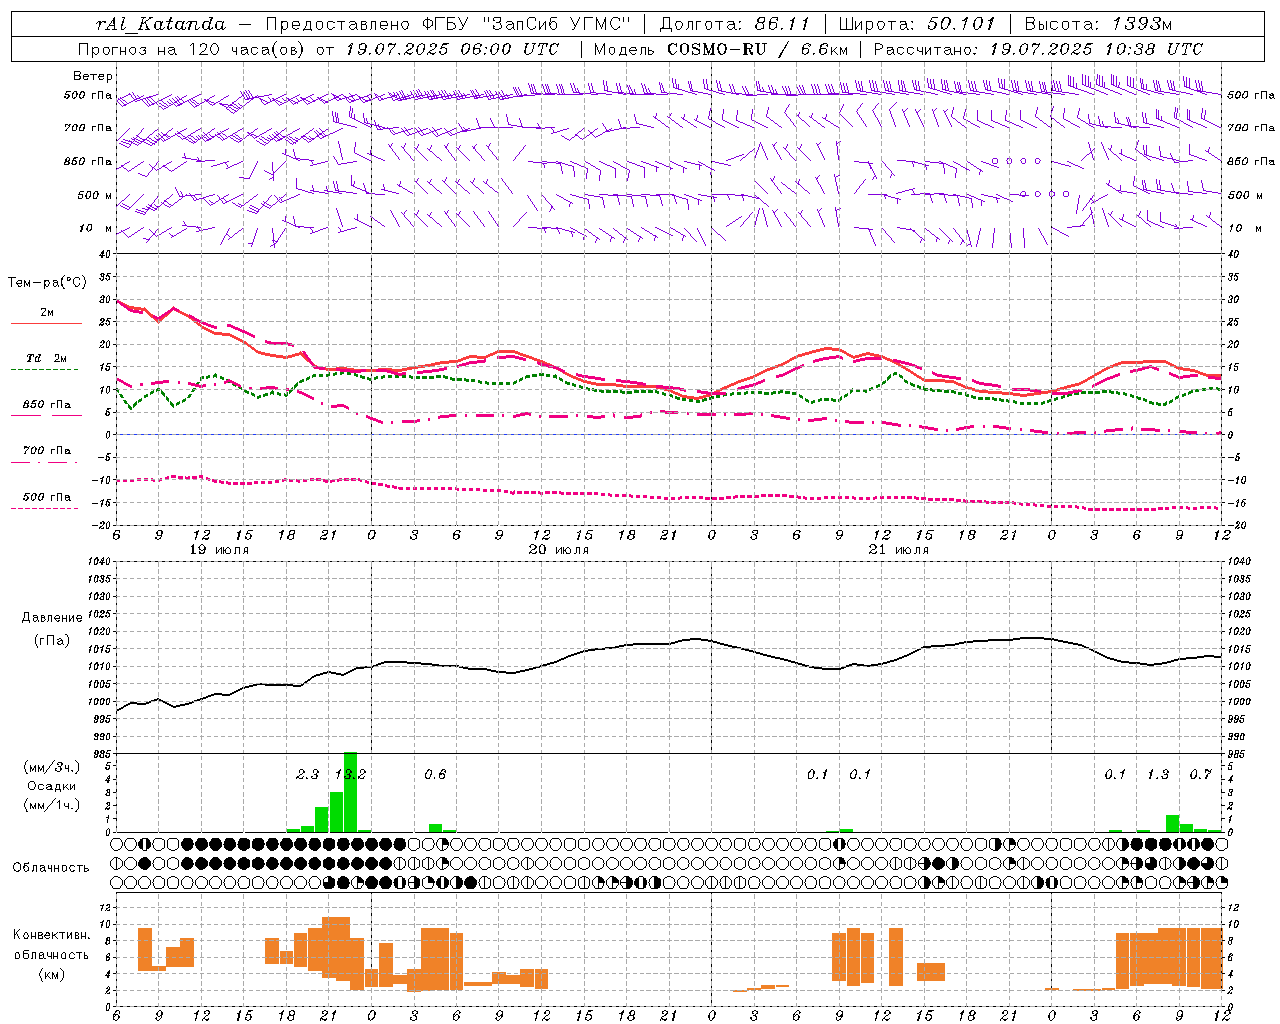Click forecast start time 19.07.2025 06:00 UTC
The image size is (1280, 1024).
452,49
